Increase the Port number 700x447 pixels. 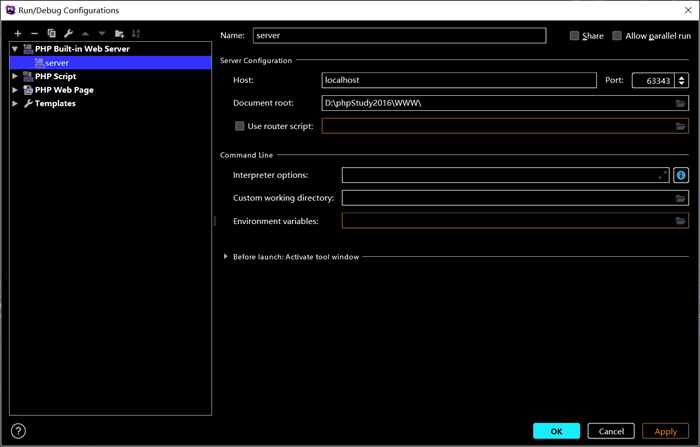coord(681,78)
